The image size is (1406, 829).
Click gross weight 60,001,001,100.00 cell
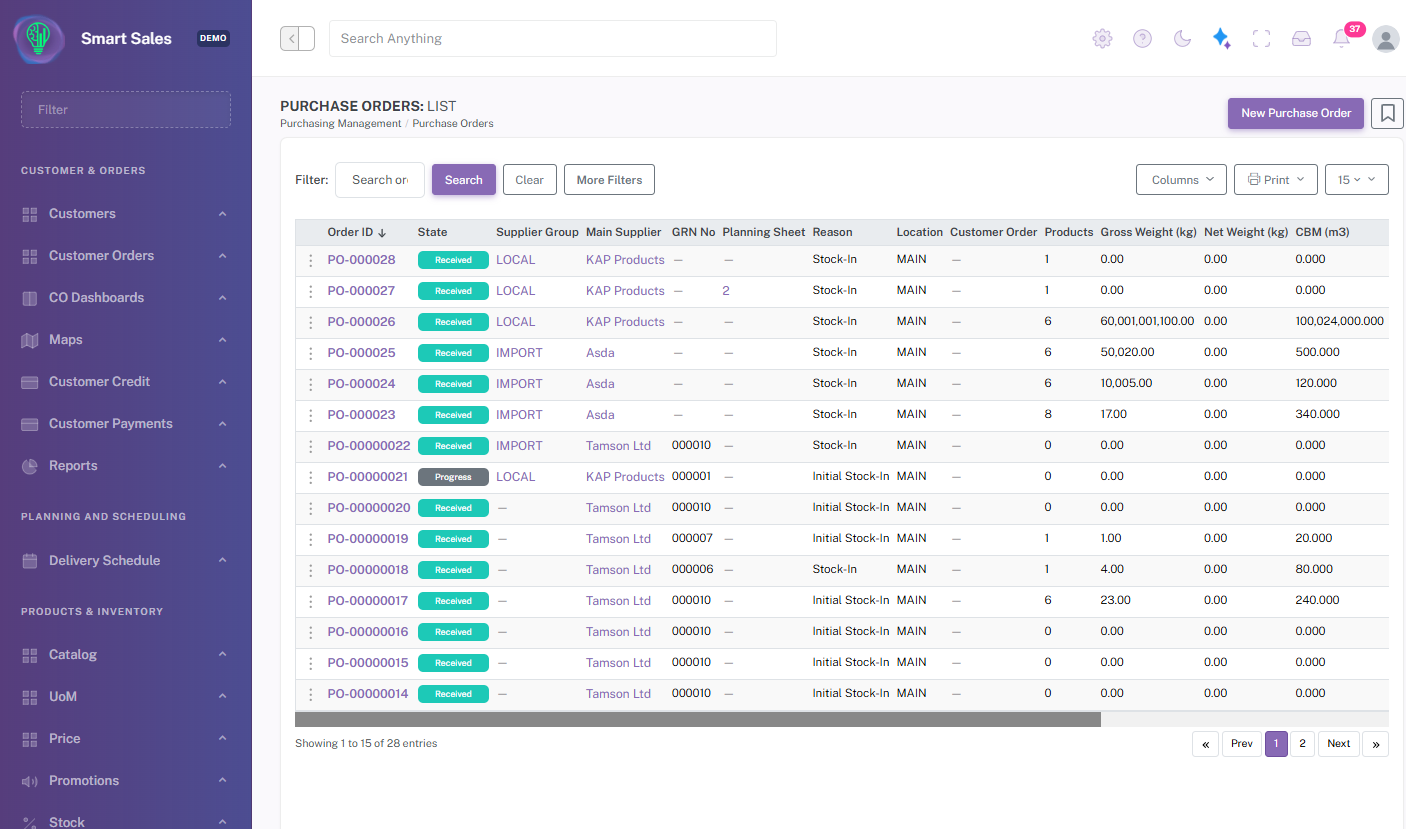click(x=1147, y=322)
